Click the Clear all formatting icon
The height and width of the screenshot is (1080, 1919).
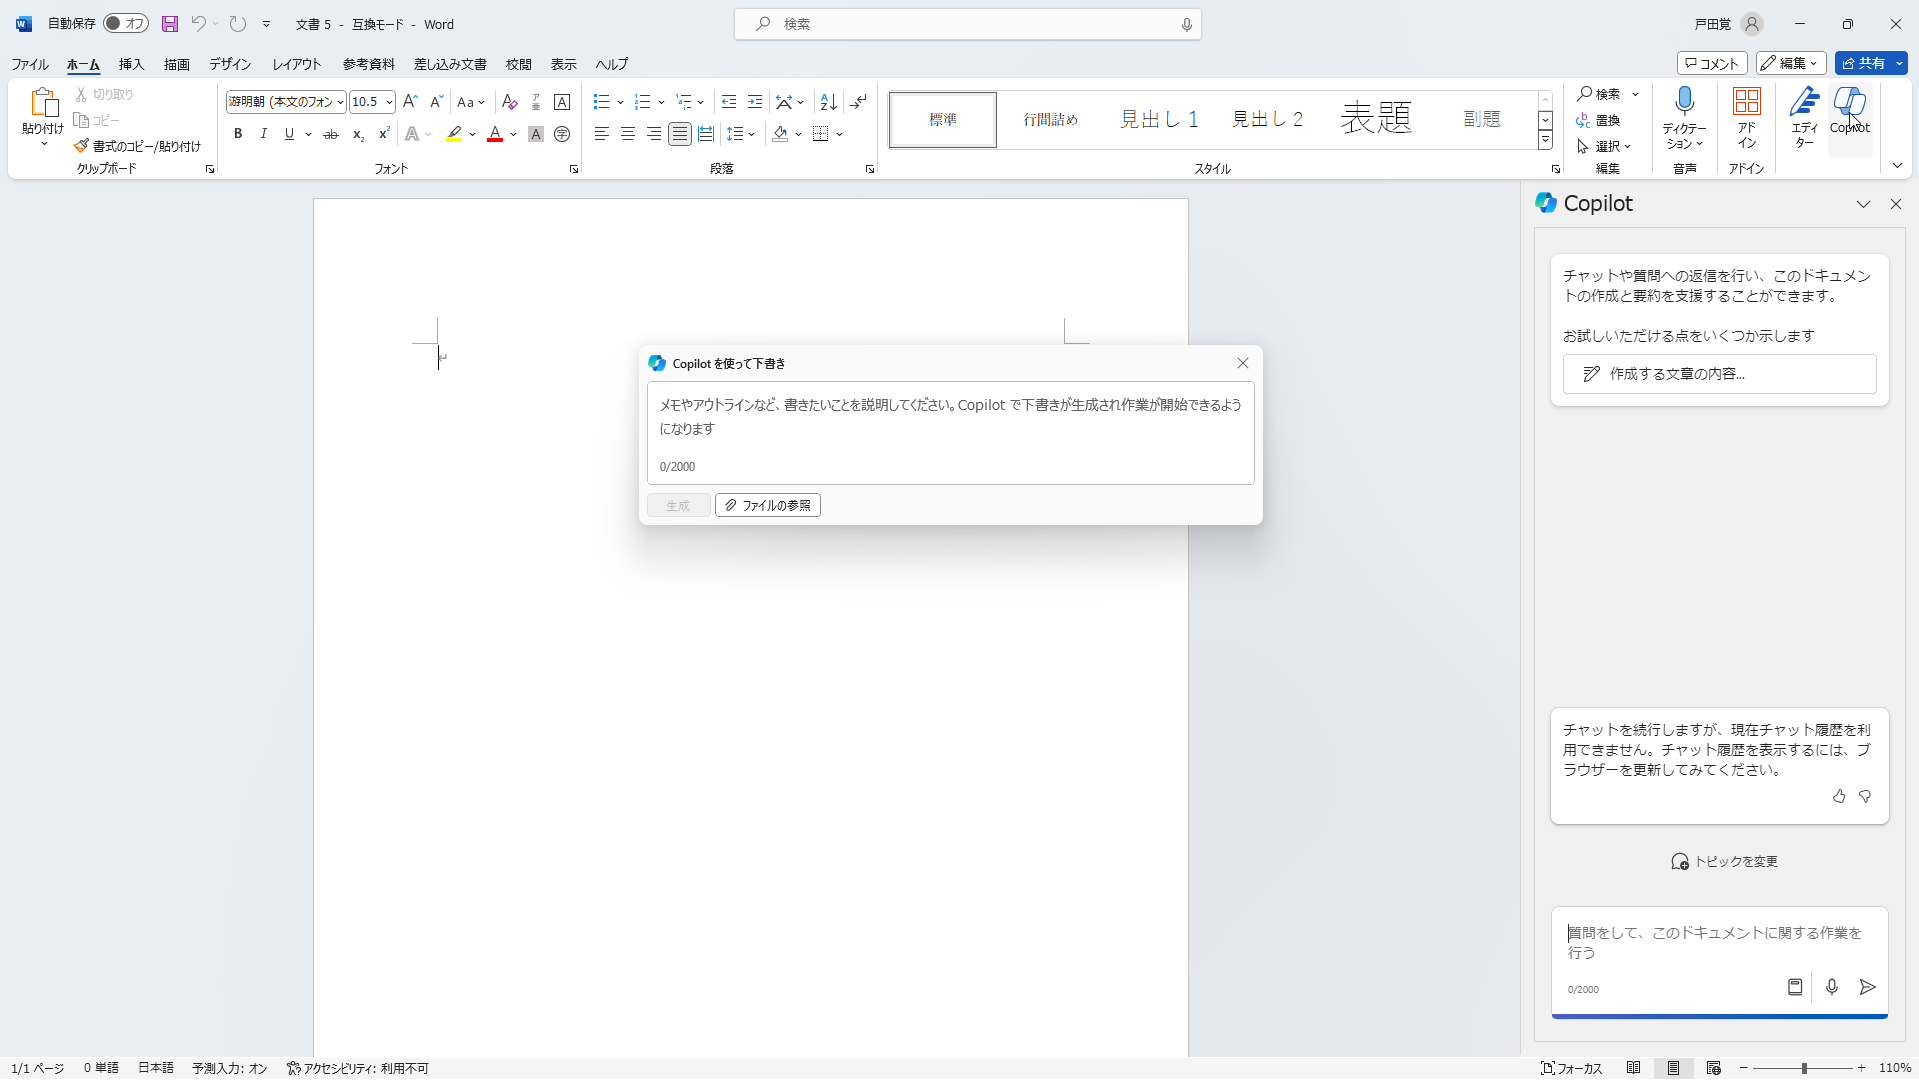pyautogui.click(x=510, y=102)
